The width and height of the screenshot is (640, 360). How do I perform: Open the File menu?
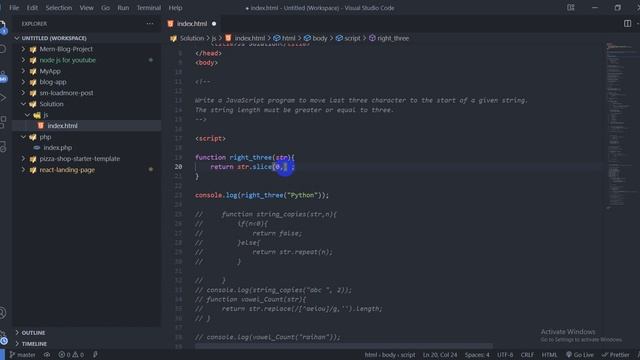click(x=14, y=8)
